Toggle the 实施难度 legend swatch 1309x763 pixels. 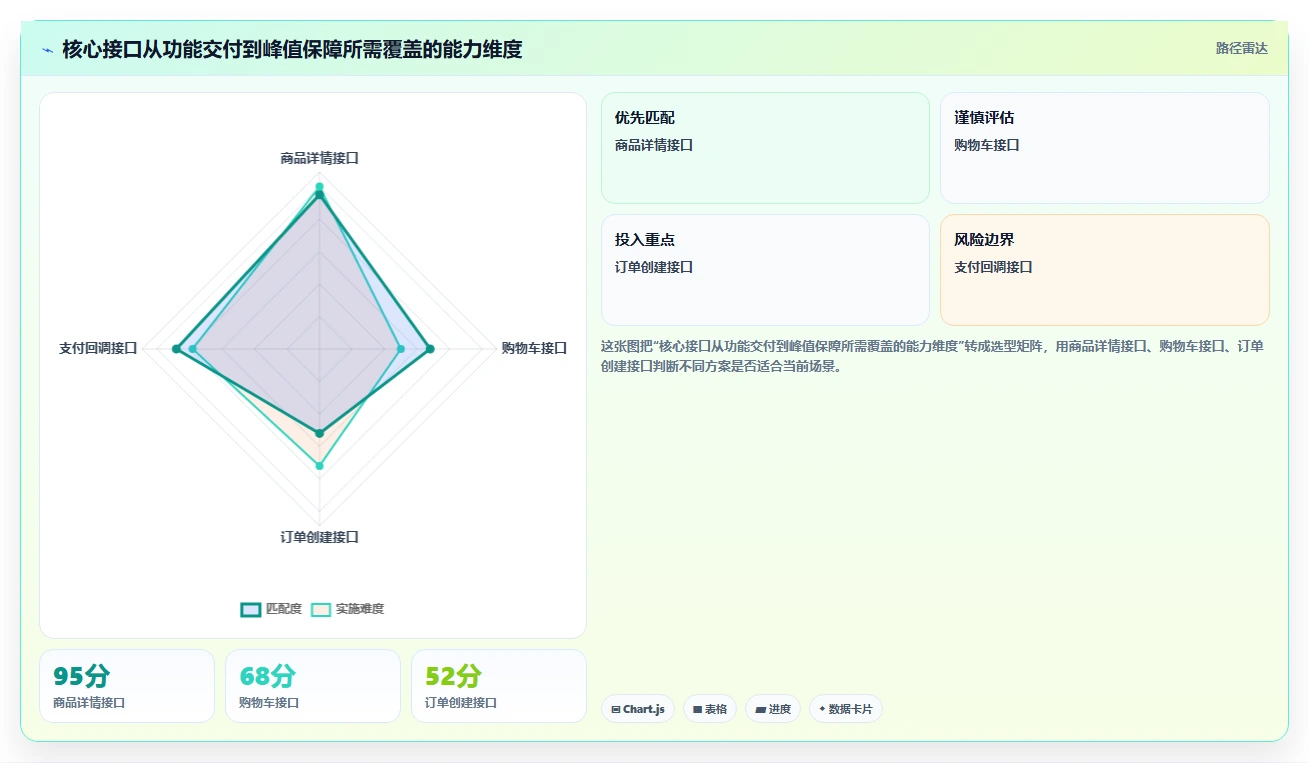(321, 609)
